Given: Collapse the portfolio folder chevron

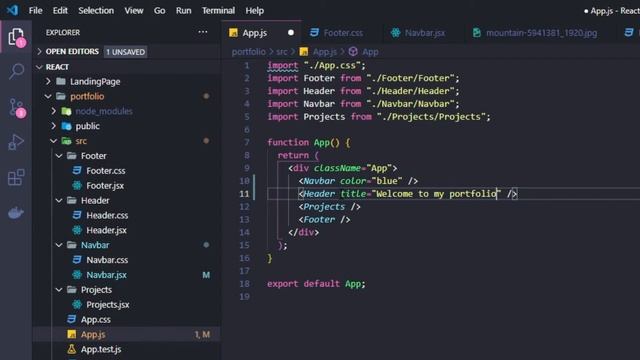Looking at the screenshot, I should click(x=48, y=96).
